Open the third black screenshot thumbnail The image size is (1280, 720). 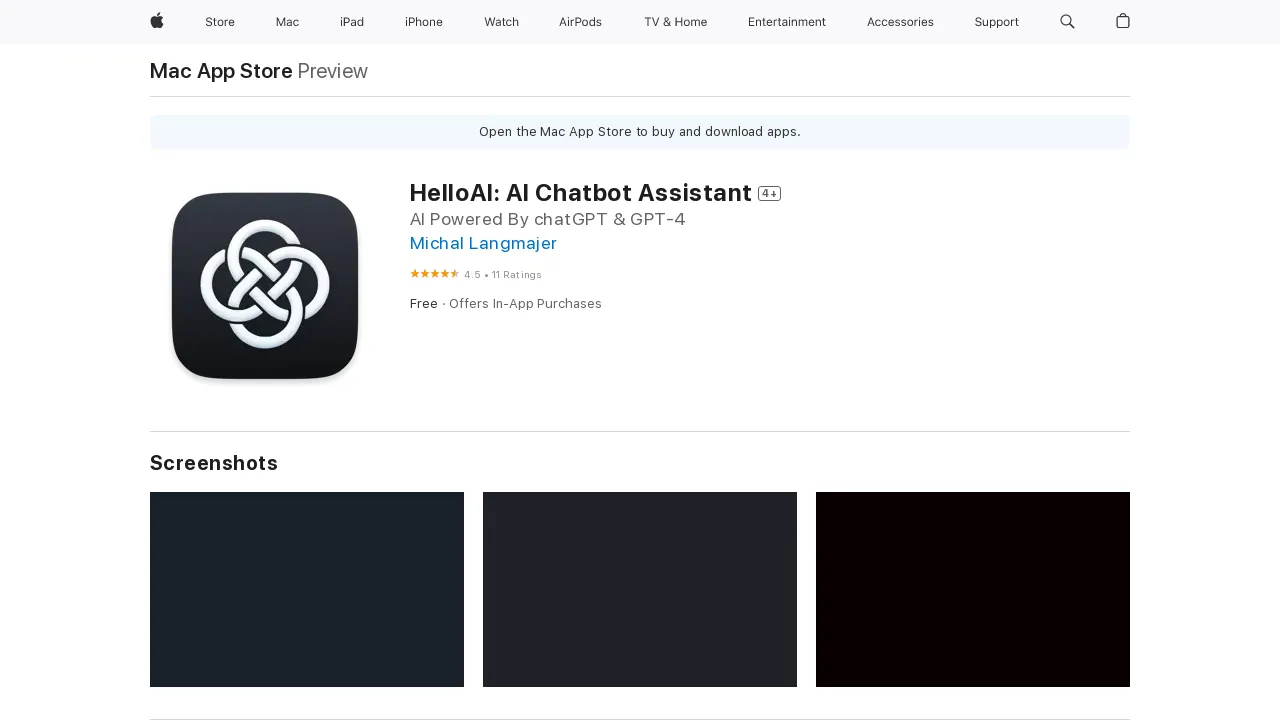973,589
